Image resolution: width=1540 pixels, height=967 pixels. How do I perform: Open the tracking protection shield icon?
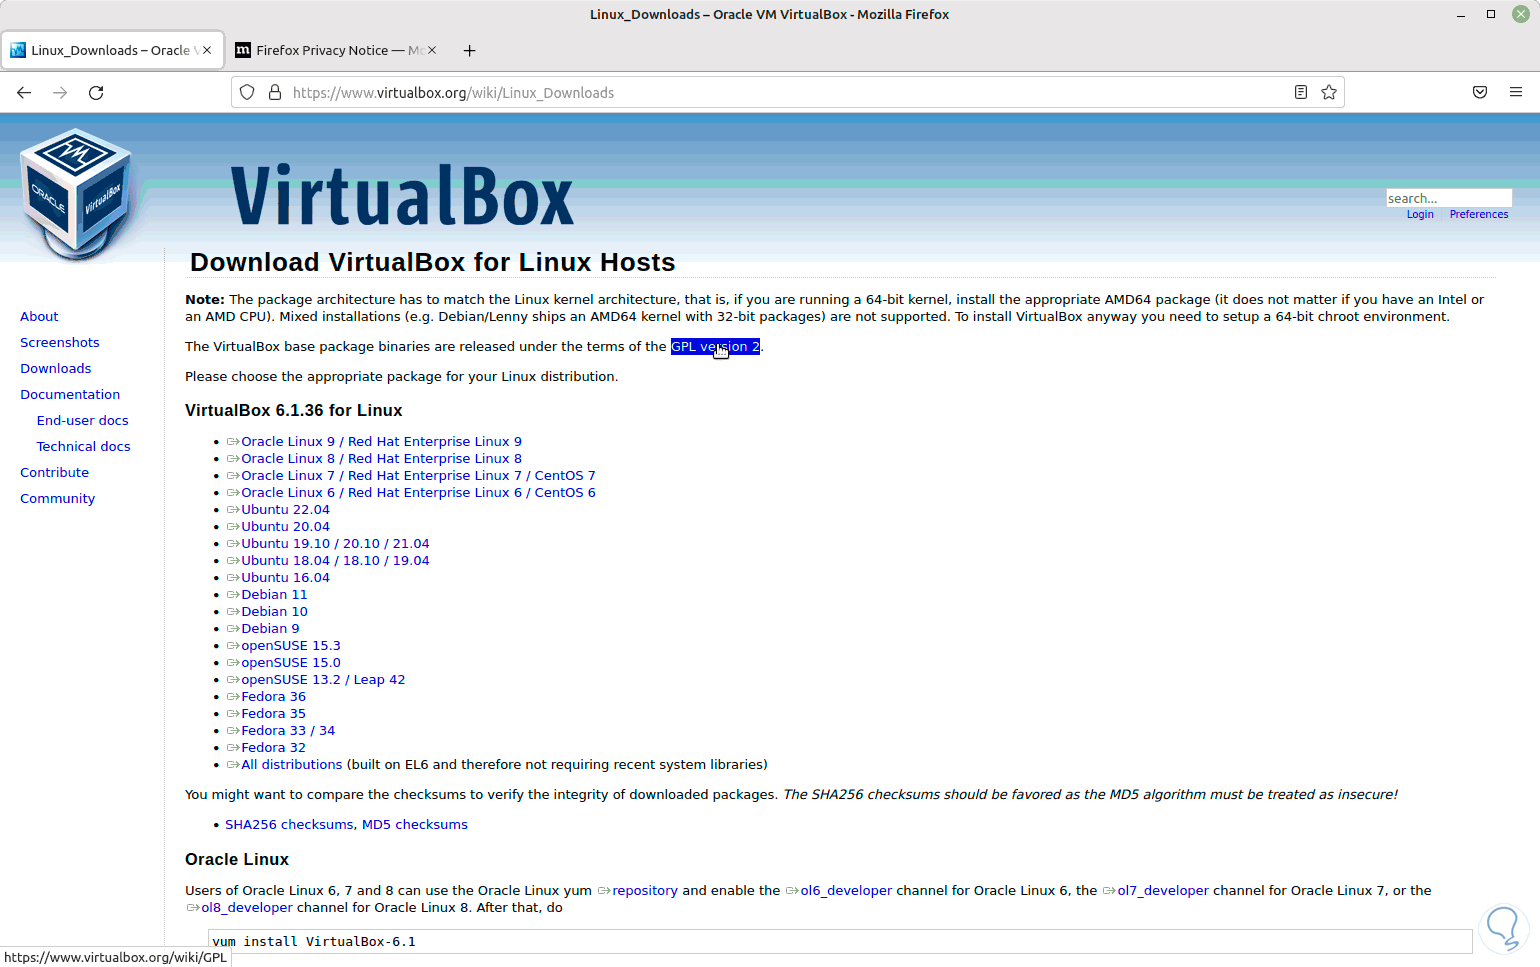[x=247, y=93]
